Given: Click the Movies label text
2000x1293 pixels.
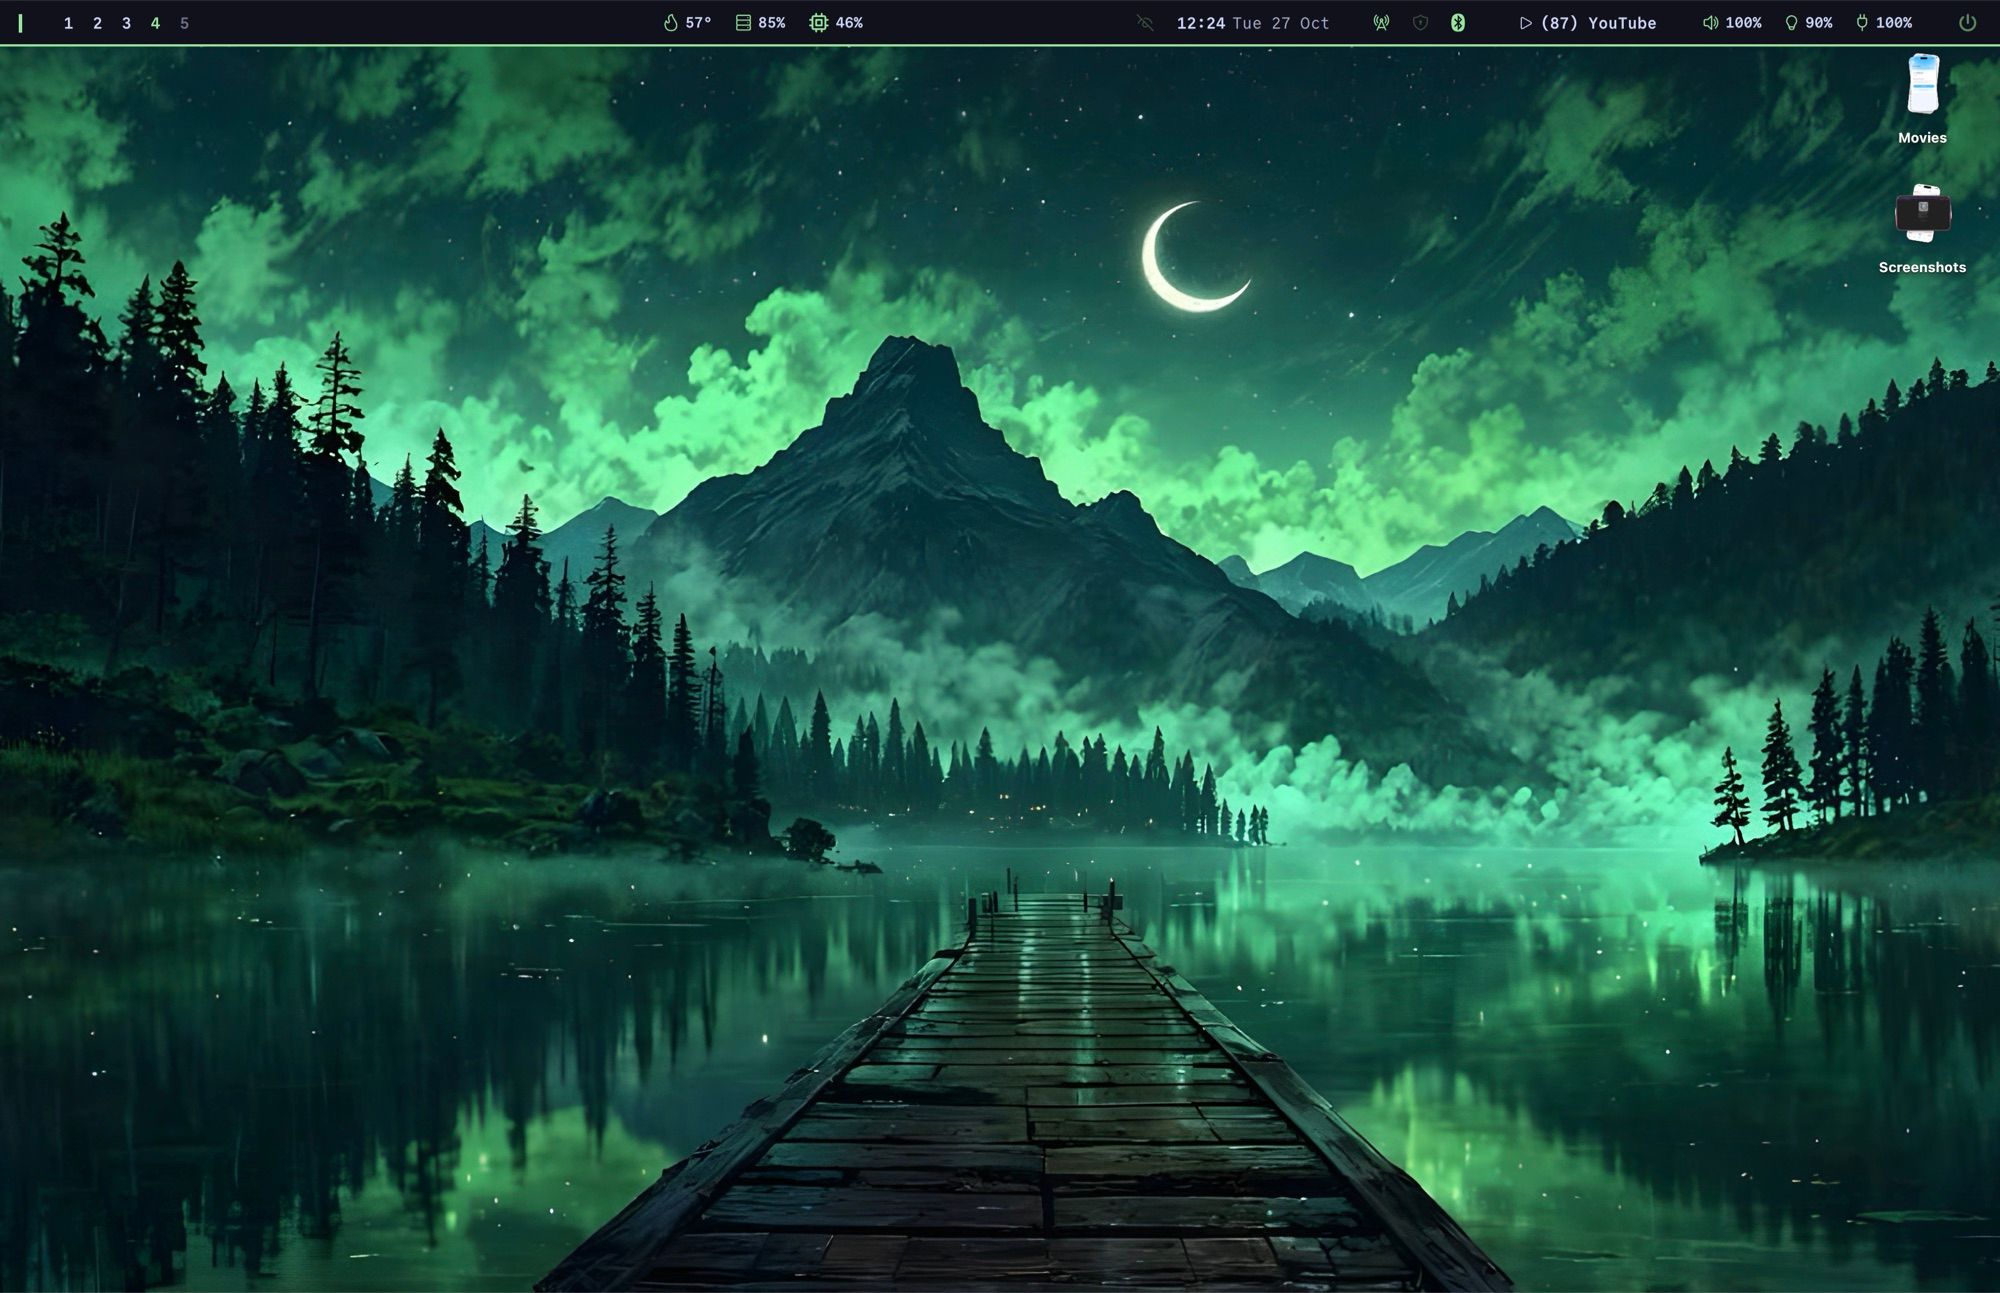Looking at the screenshot, I should coord(1923,138).
